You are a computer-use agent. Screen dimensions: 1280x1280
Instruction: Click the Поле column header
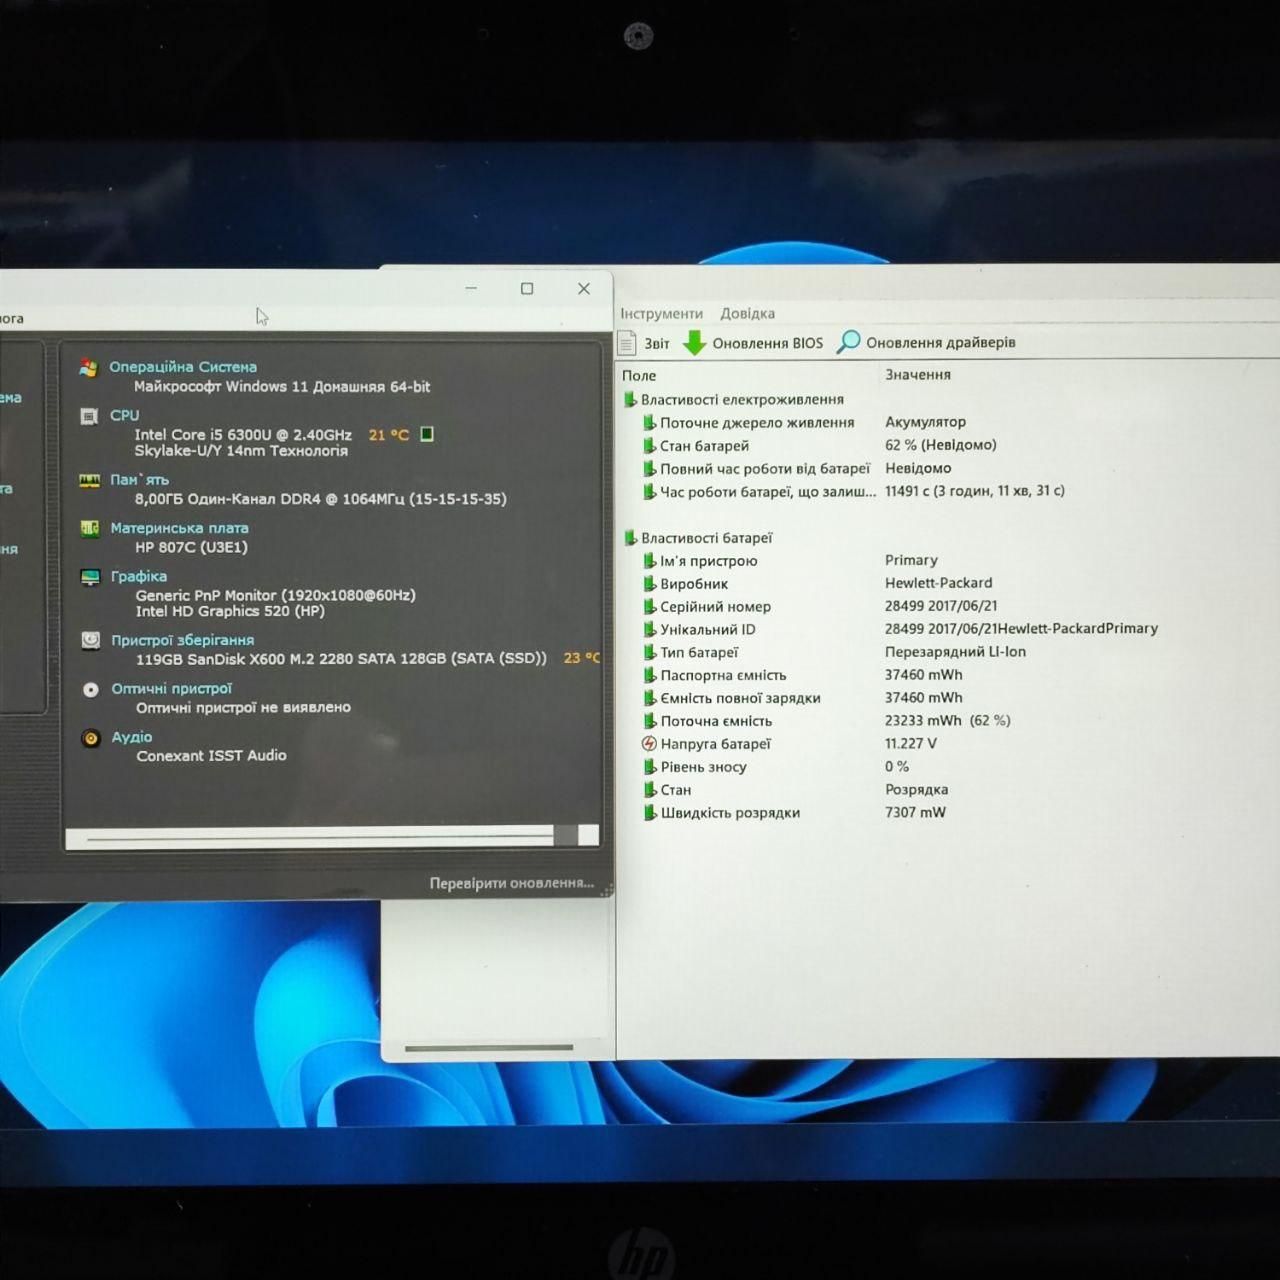tap(639, 376)
